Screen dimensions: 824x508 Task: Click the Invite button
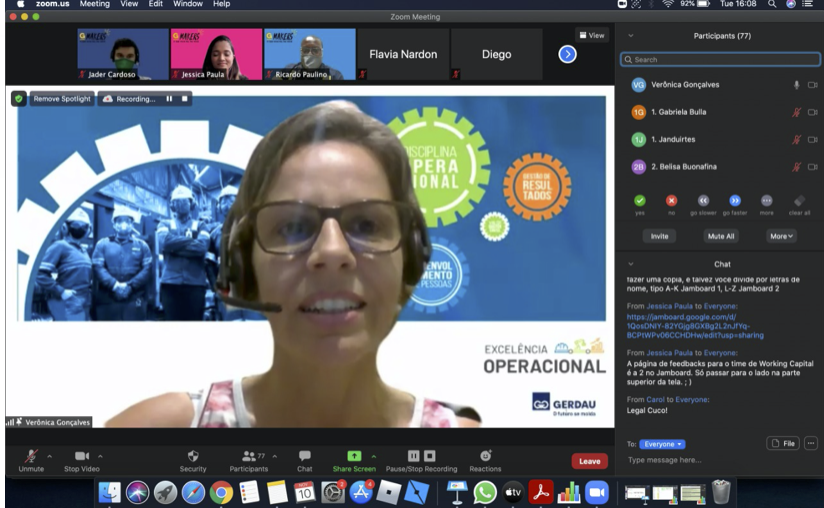point(660,236)
